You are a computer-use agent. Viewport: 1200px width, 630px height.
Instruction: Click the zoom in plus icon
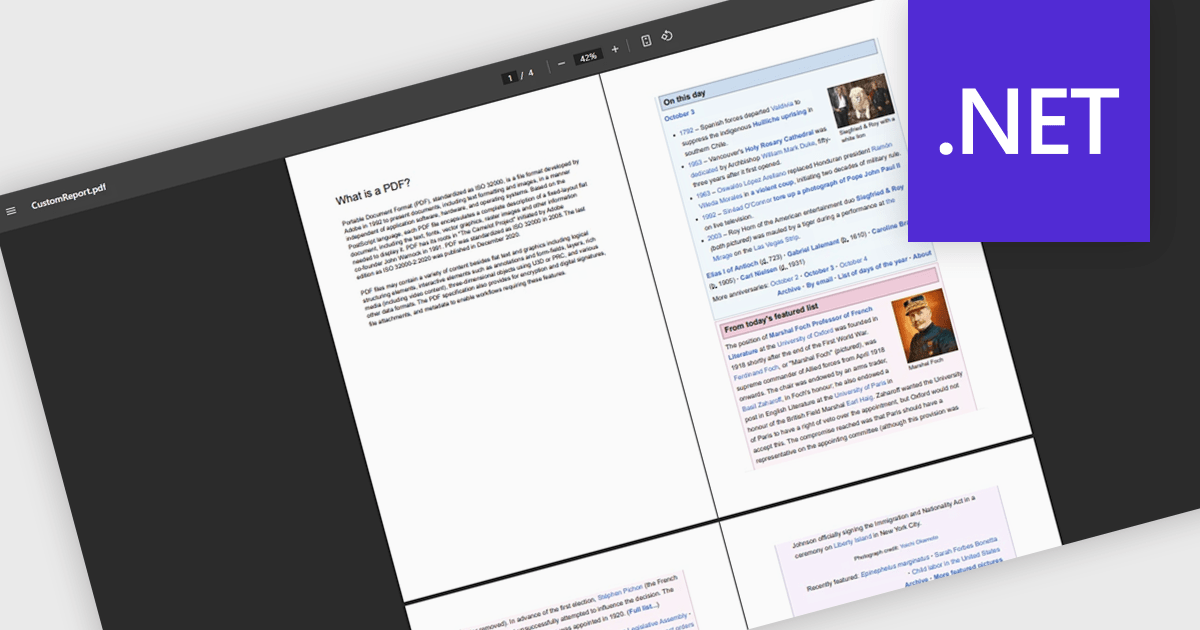click(x=615, y=48)
